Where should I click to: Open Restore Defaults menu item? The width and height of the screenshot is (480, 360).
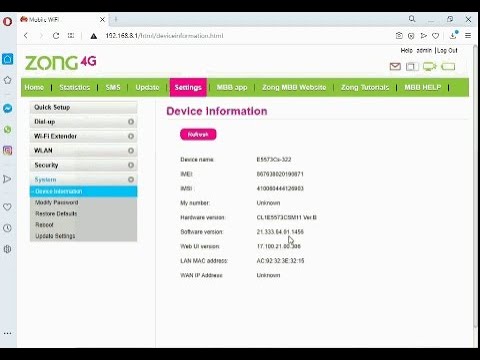point(56,214)
